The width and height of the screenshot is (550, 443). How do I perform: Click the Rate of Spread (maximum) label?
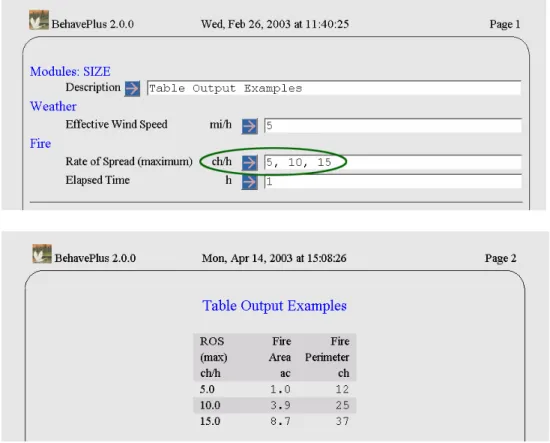(x=129, y=161)
